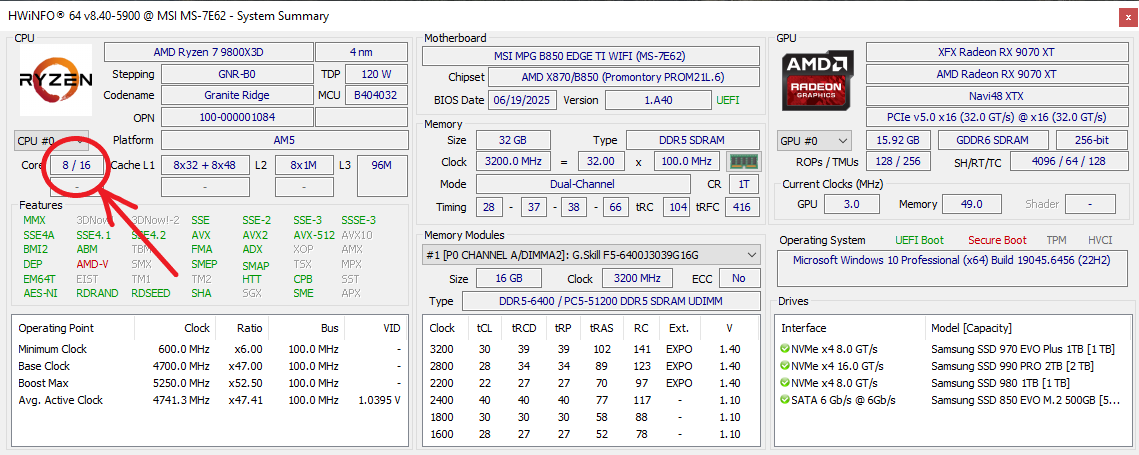Select the 8x1M L2 cache value
This screenshot has height=455, width=1139.
[x=304, y=165]
